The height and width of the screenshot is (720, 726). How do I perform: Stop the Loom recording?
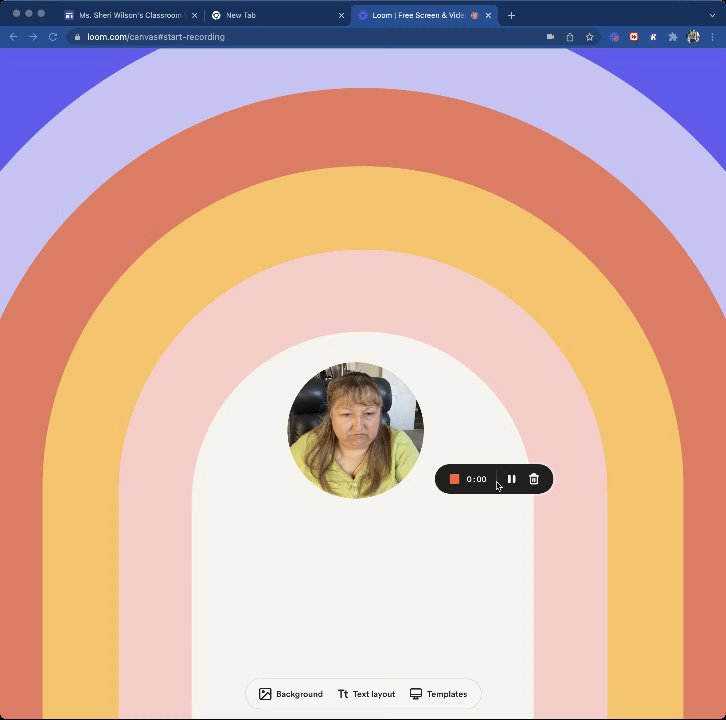coord(454,479)
